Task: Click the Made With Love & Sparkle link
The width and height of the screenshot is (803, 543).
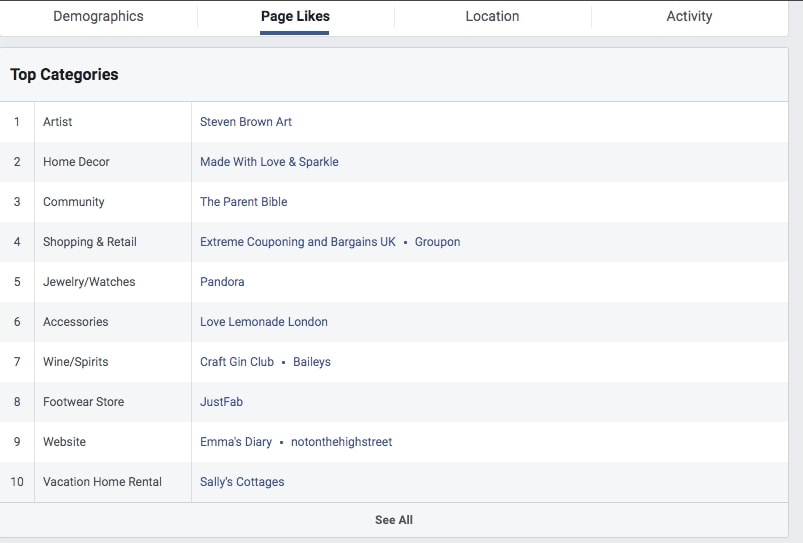Action: point(269,162)
